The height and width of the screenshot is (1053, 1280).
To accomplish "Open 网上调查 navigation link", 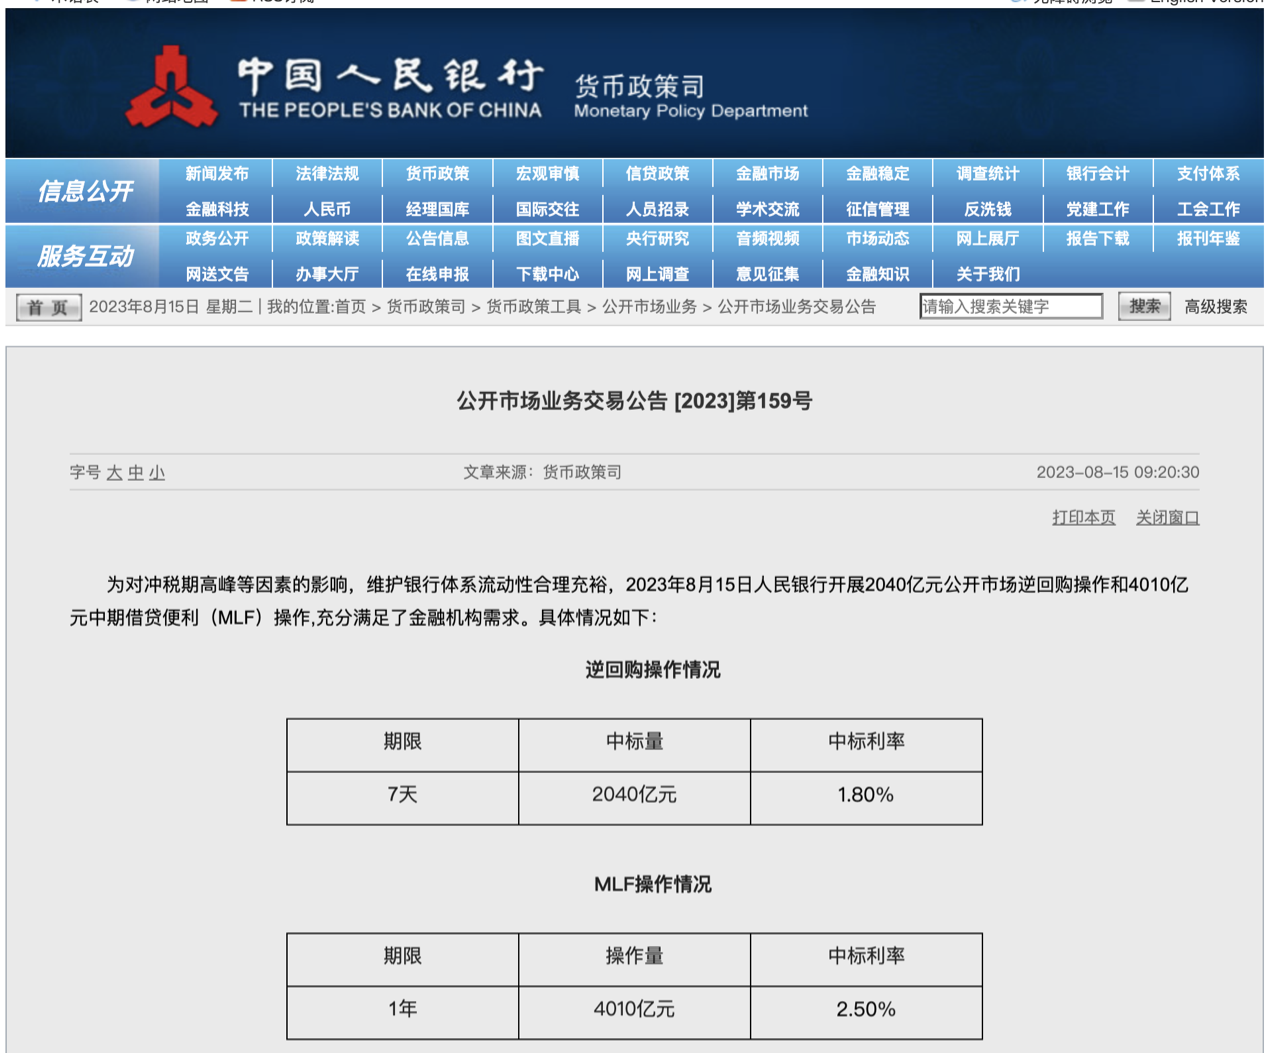I will point(657,274).
